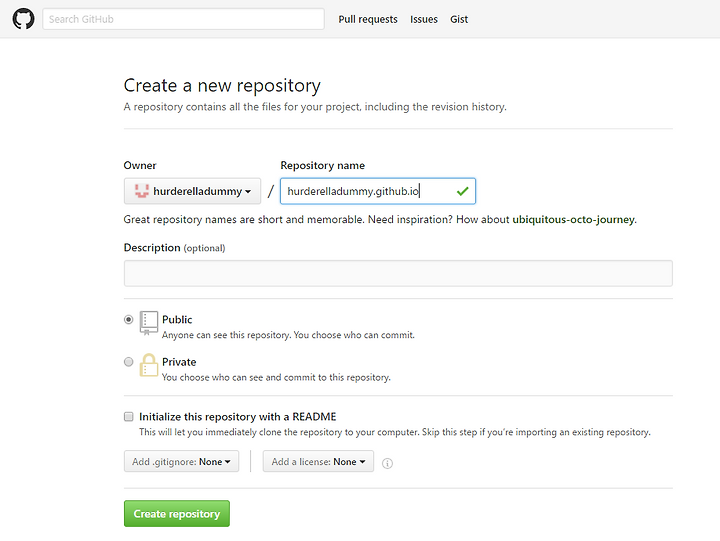Click the Public repository book icon
This screenshot has width=720, height=541.
[x=148, y=323]
